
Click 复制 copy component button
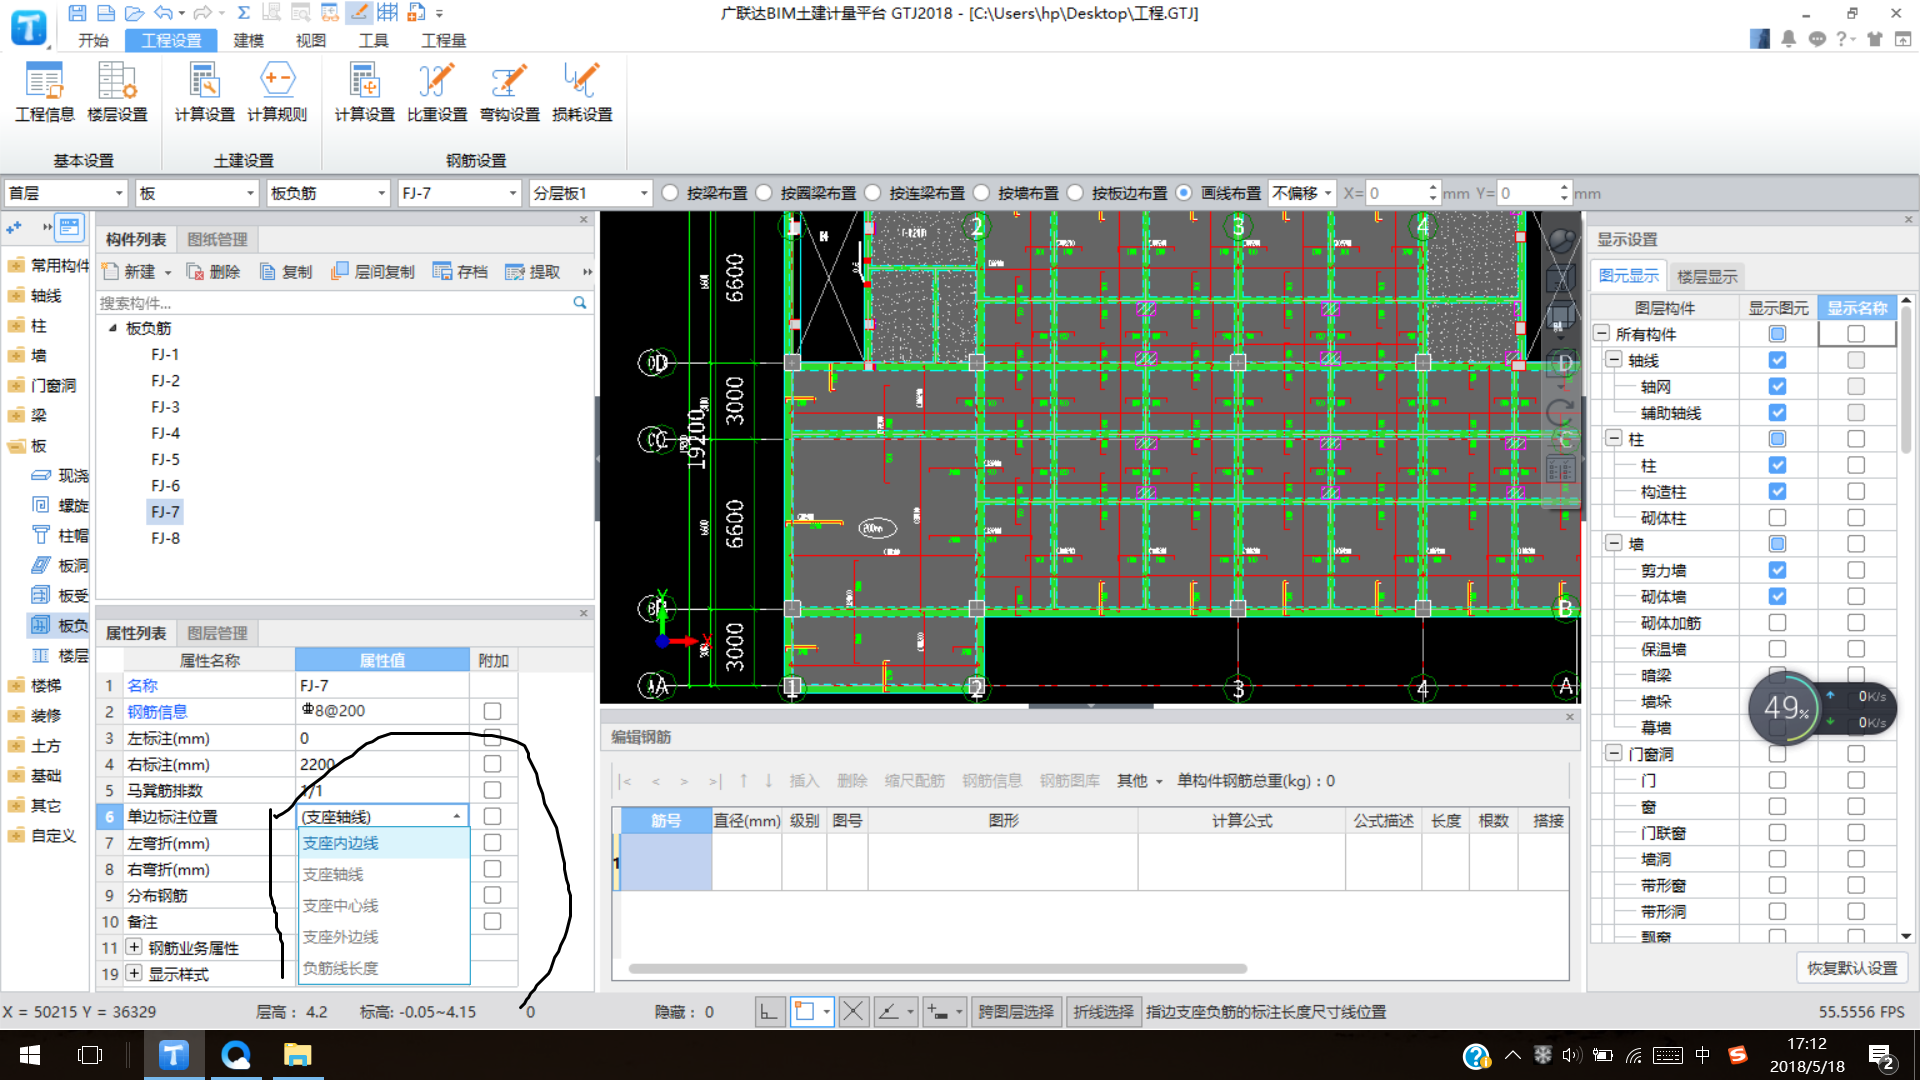click(286, 272)
